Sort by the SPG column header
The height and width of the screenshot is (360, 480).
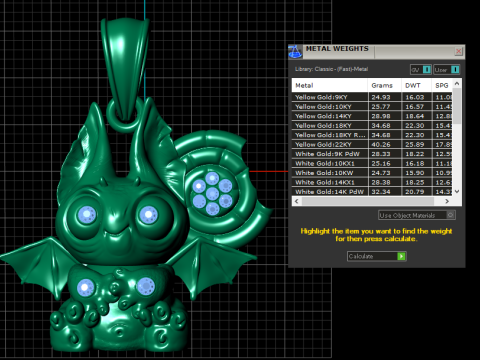click(442, 85)
